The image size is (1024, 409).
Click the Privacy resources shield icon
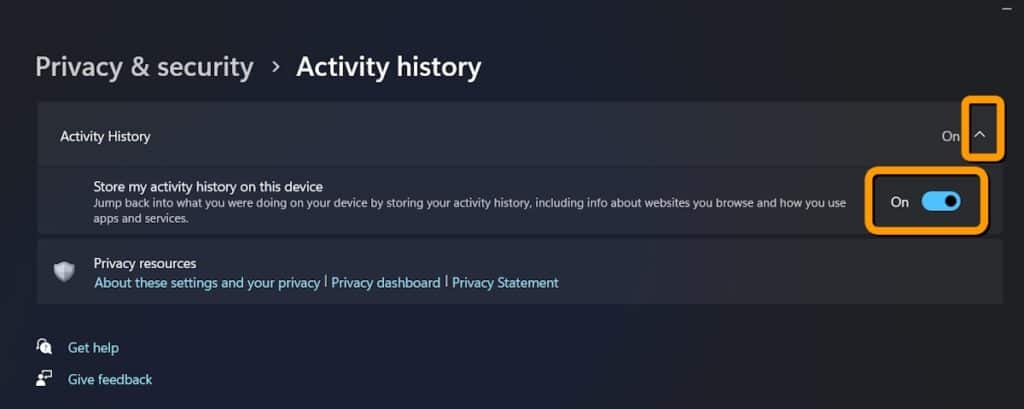pyautogui.click(x=65, y=272)
